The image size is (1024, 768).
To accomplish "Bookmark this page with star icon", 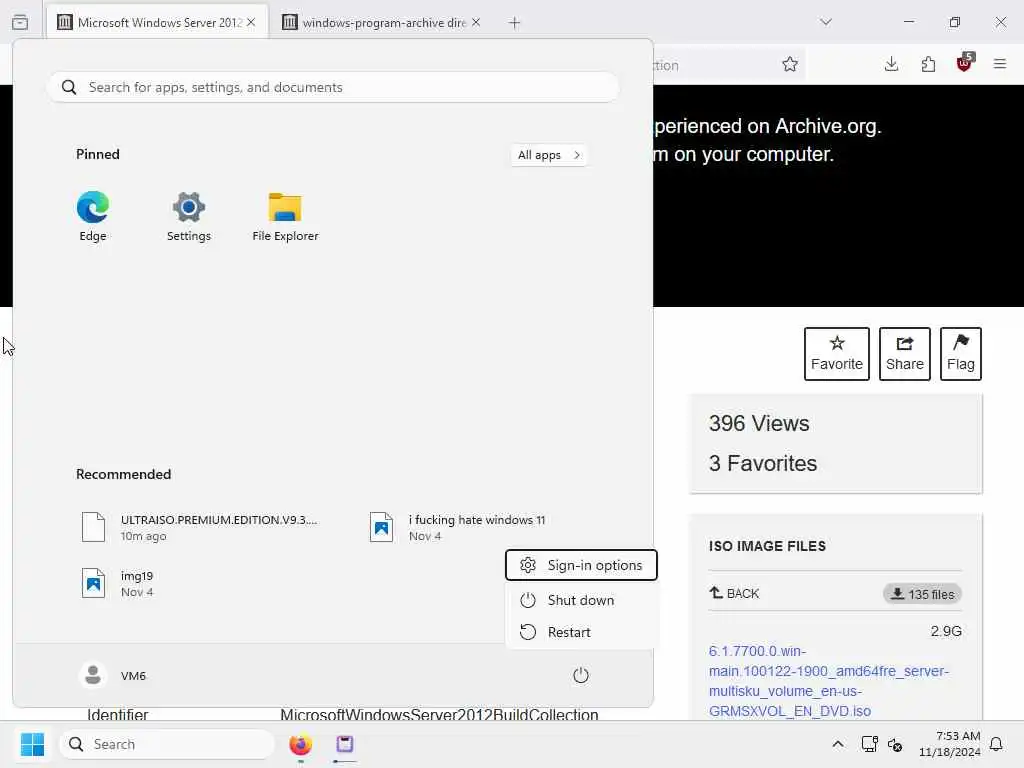I will click(790, 64).
